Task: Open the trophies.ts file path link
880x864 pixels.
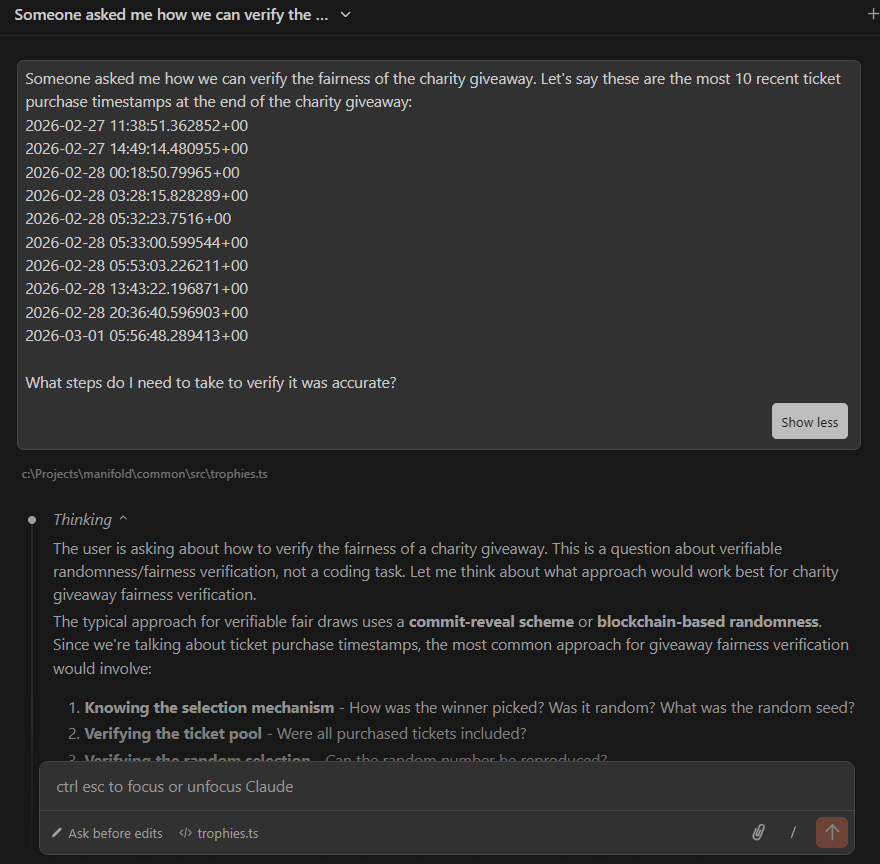Action: pyautogui.click(x=144, y=474)
